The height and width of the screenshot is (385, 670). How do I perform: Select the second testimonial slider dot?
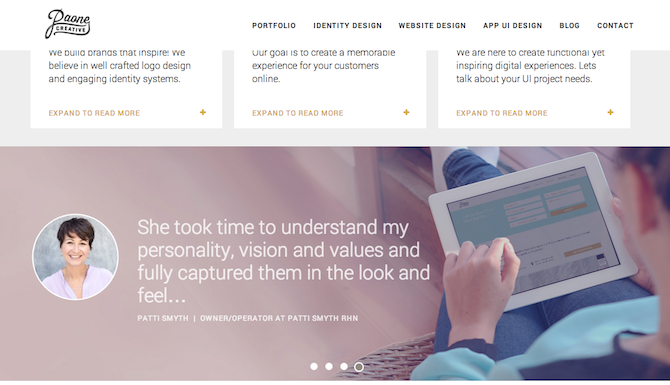click(329, 366)
